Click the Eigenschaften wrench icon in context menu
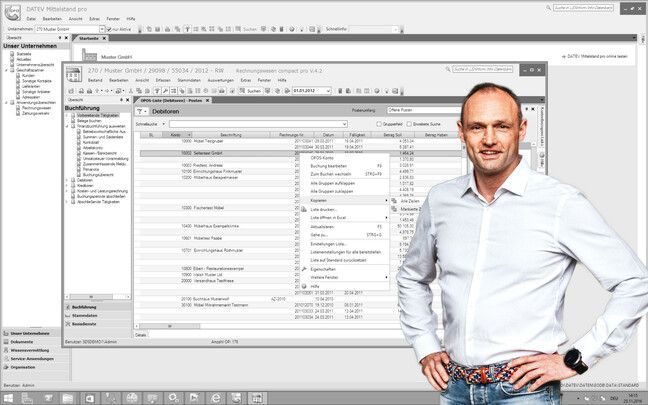The height and width of the screenshot is (405, 648). click(x=304, y=269)
